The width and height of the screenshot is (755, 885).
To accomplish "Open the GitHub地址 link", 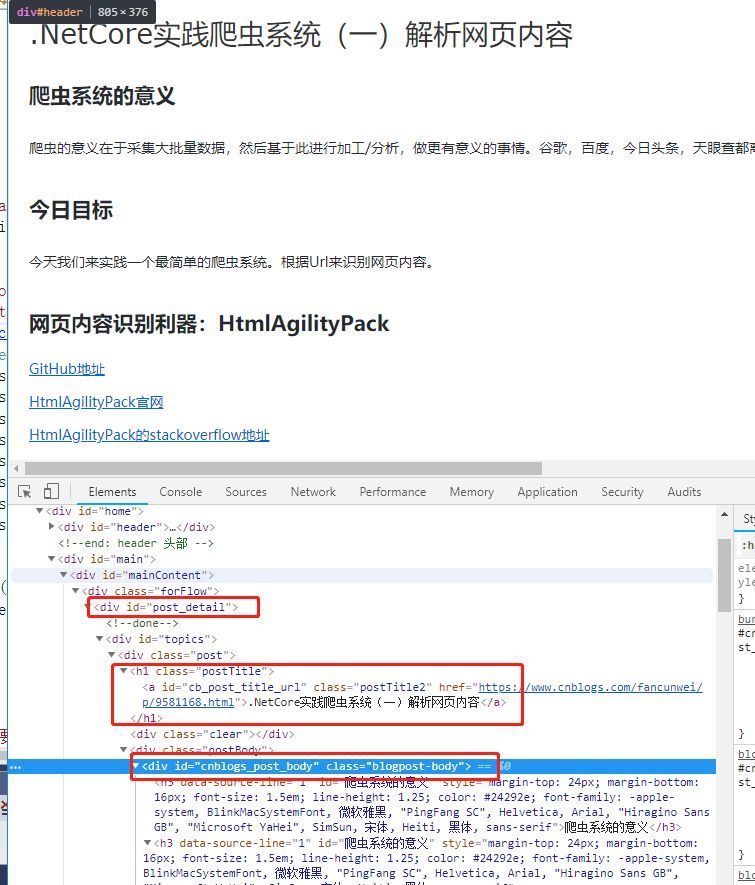I will pyautogui.click(x=67, y=369).
